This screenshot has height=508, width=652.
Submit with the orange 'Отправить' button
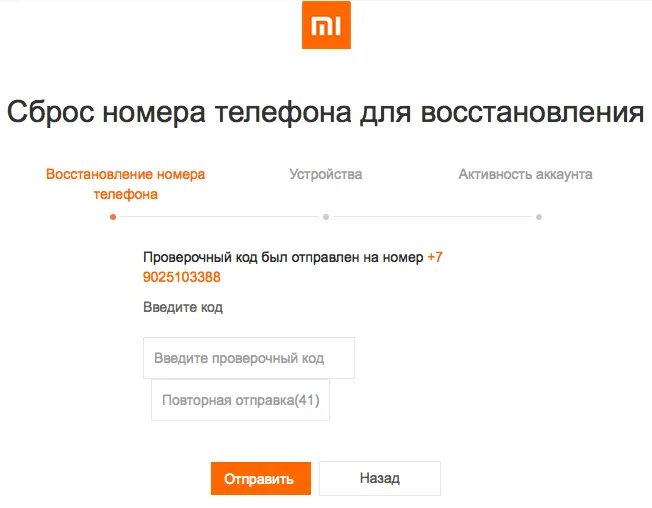(x=261, y=478)
